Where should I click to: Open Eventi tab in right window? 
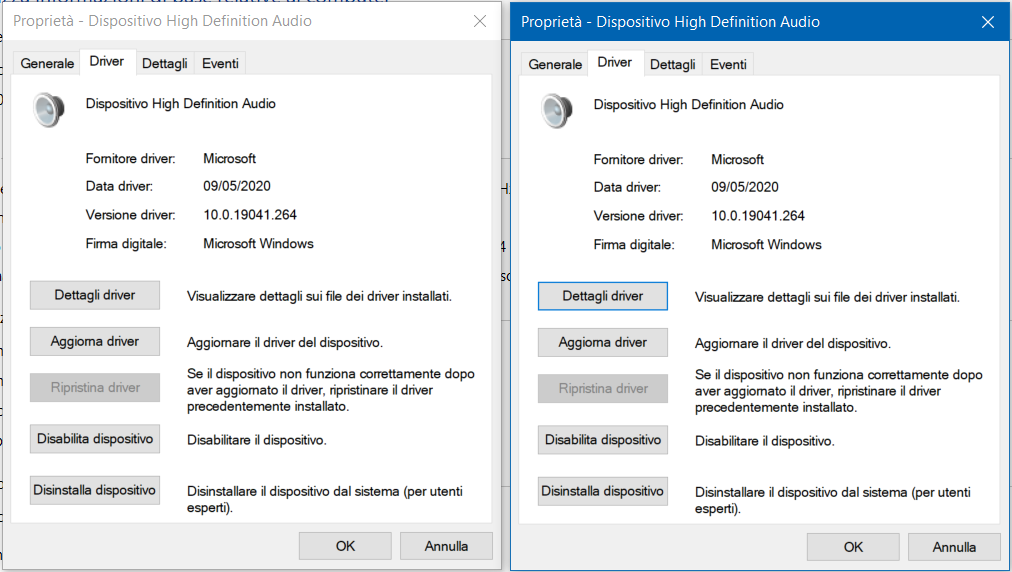[728, 65]
